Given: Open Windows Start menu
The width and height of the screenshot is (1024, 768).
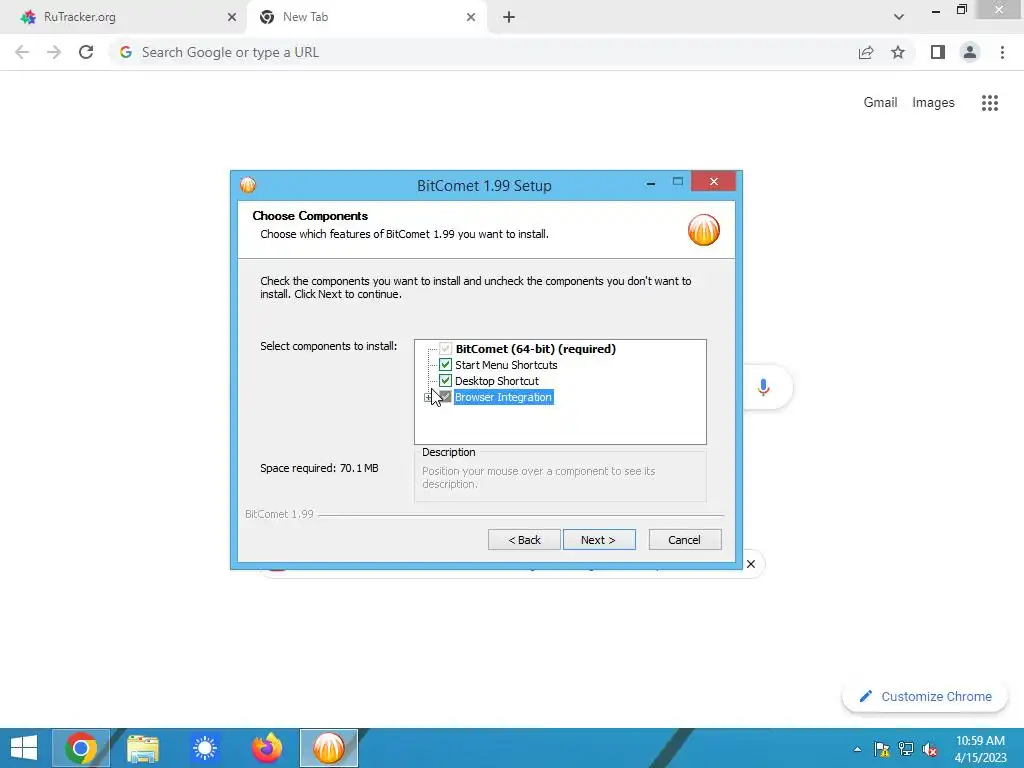Looking at the screenshot, I should (x=24, y=748).
